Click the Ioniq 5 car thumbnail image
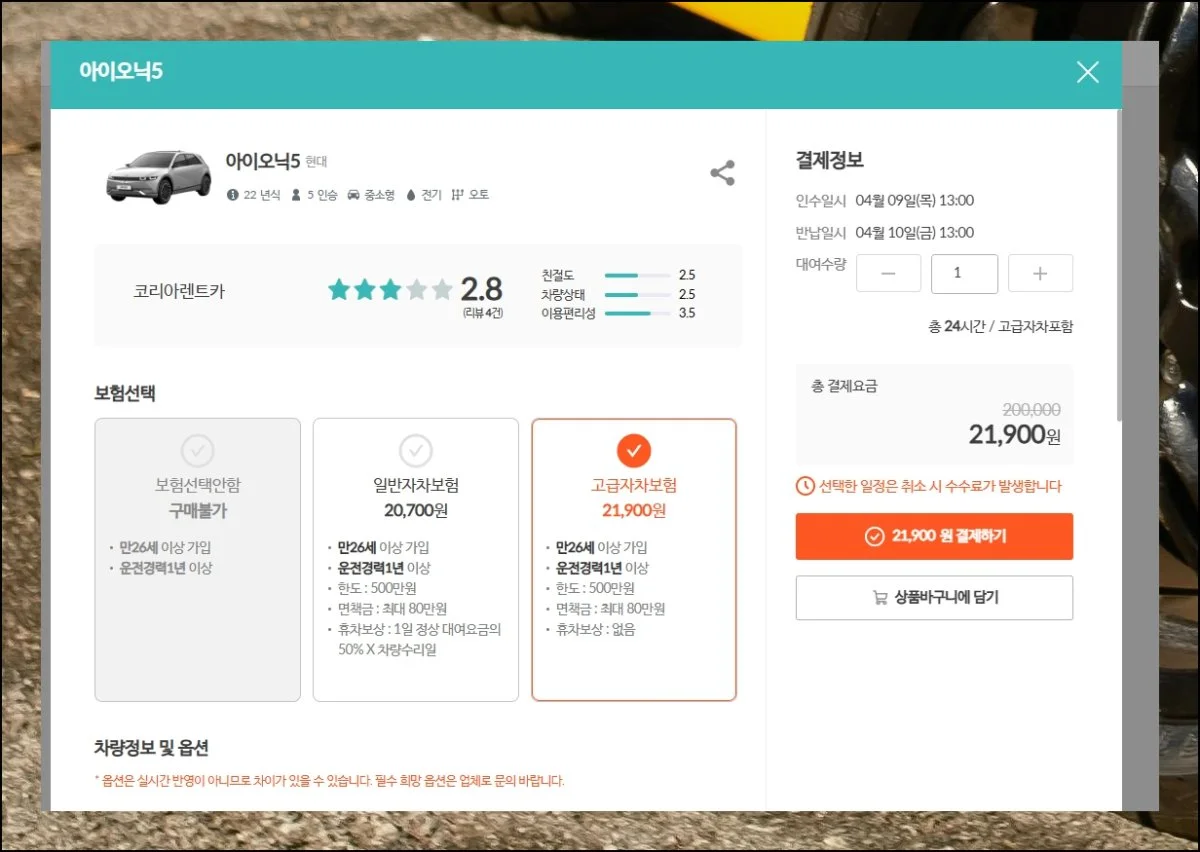 (x=160, y=177)
